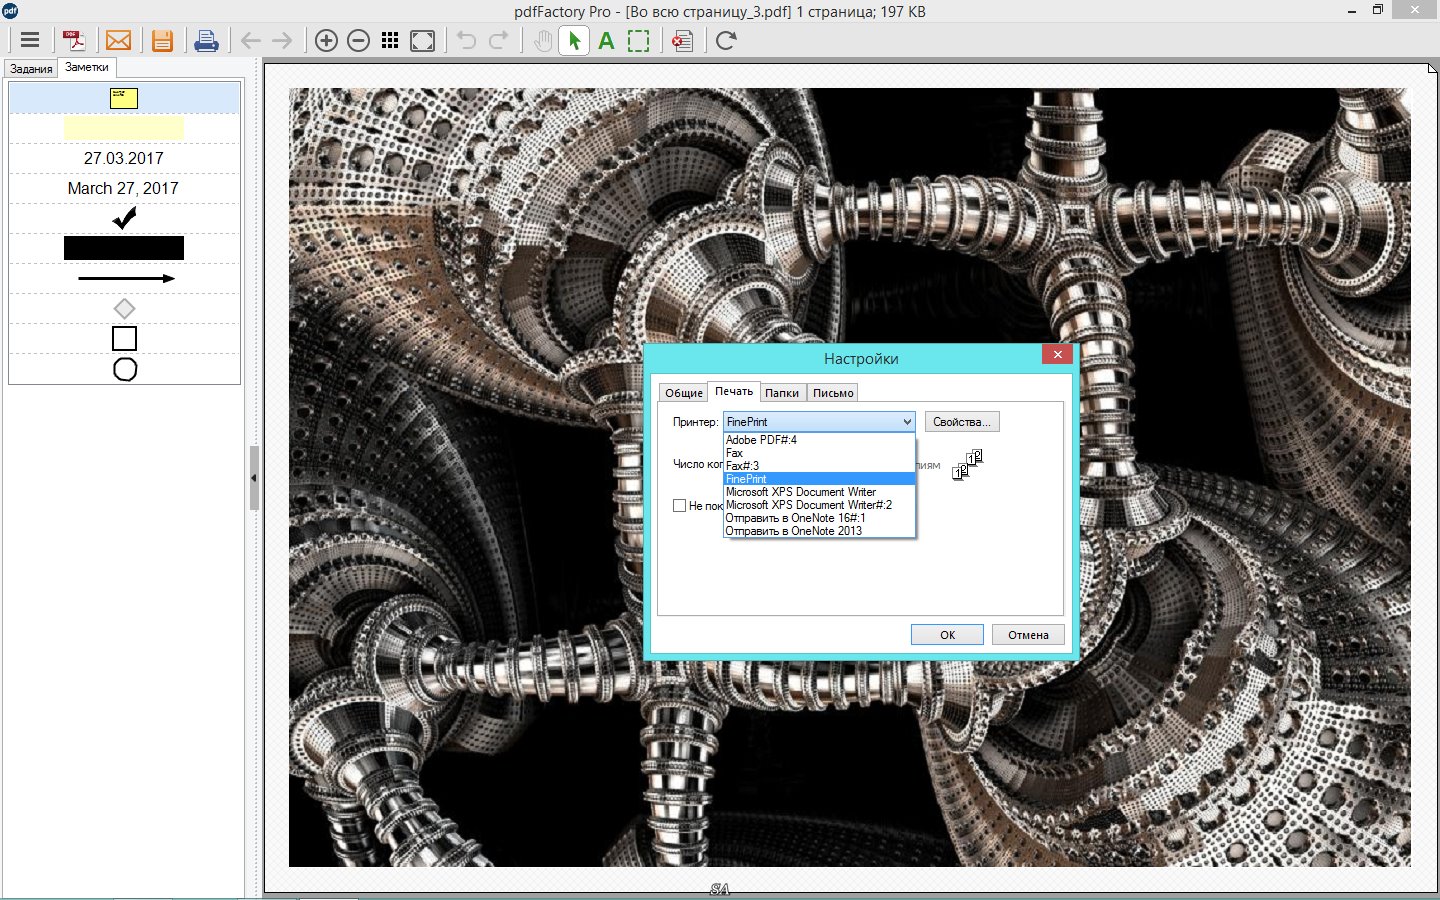Choose Adobe PDF#:4 from printer list
1440x900 pixels.
coord(819,440)
